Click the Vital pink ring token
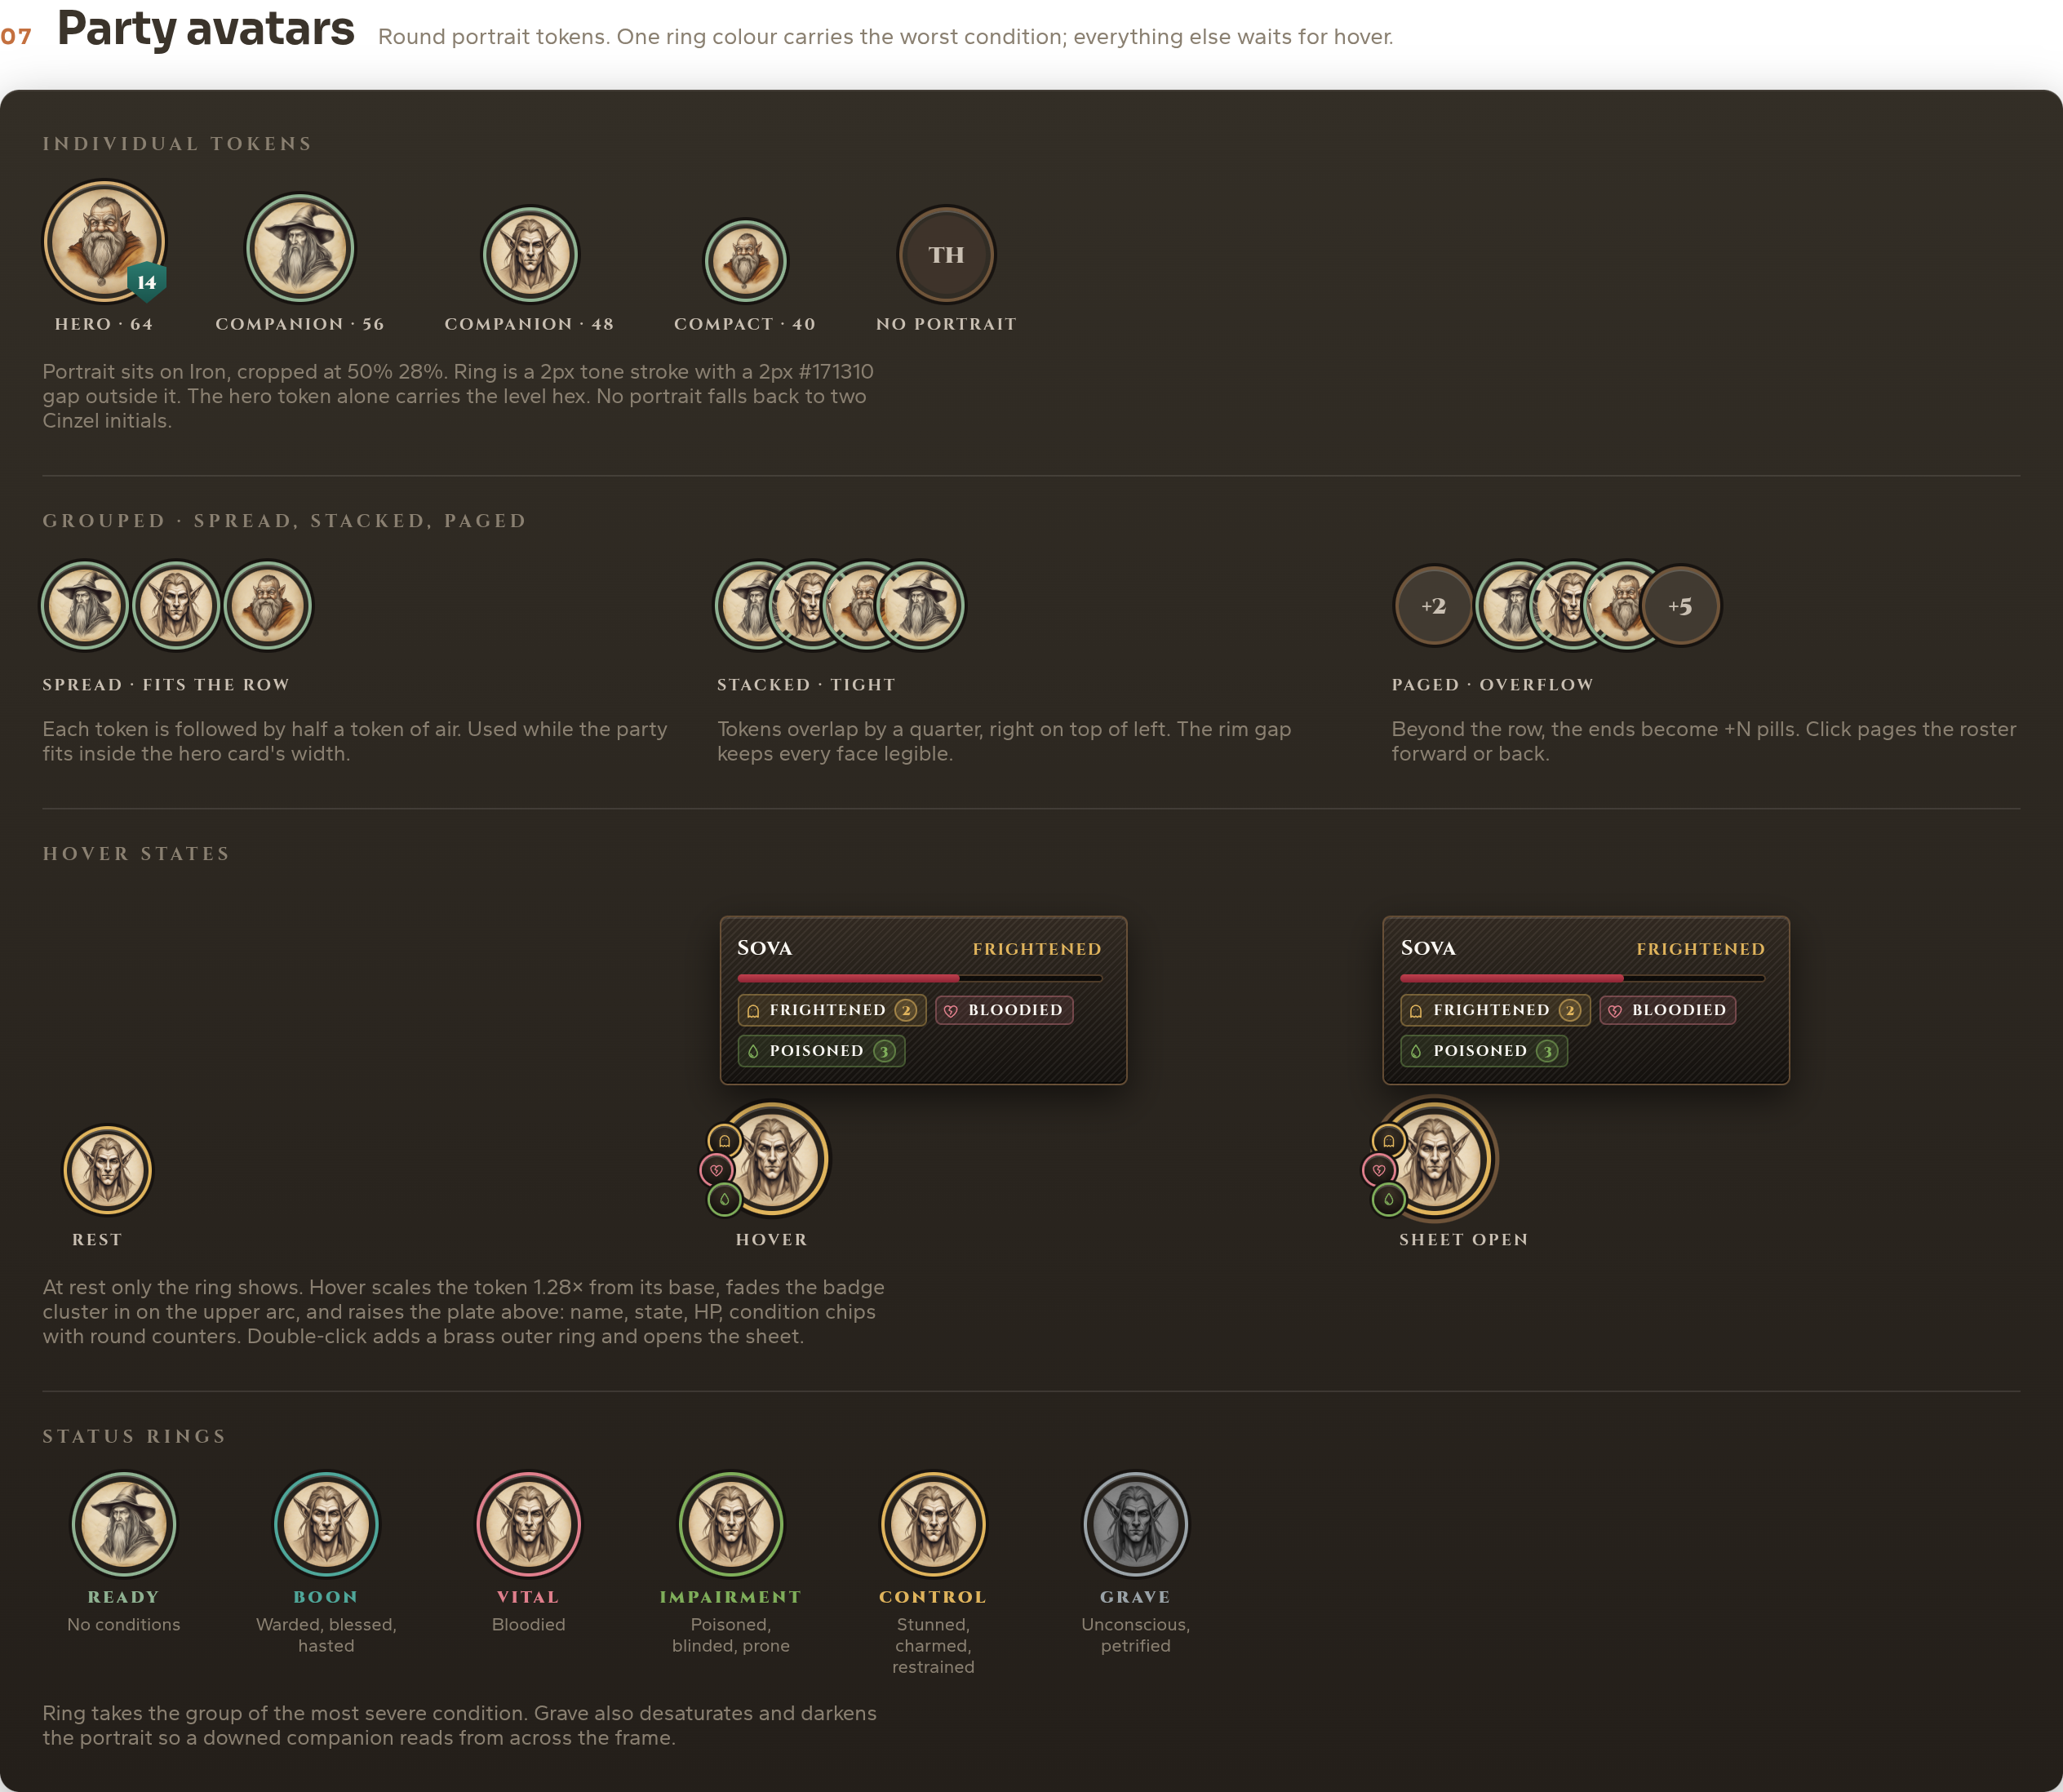Image resolution: width=2063 pixels, height=1792 pixels. [528, 1525]
